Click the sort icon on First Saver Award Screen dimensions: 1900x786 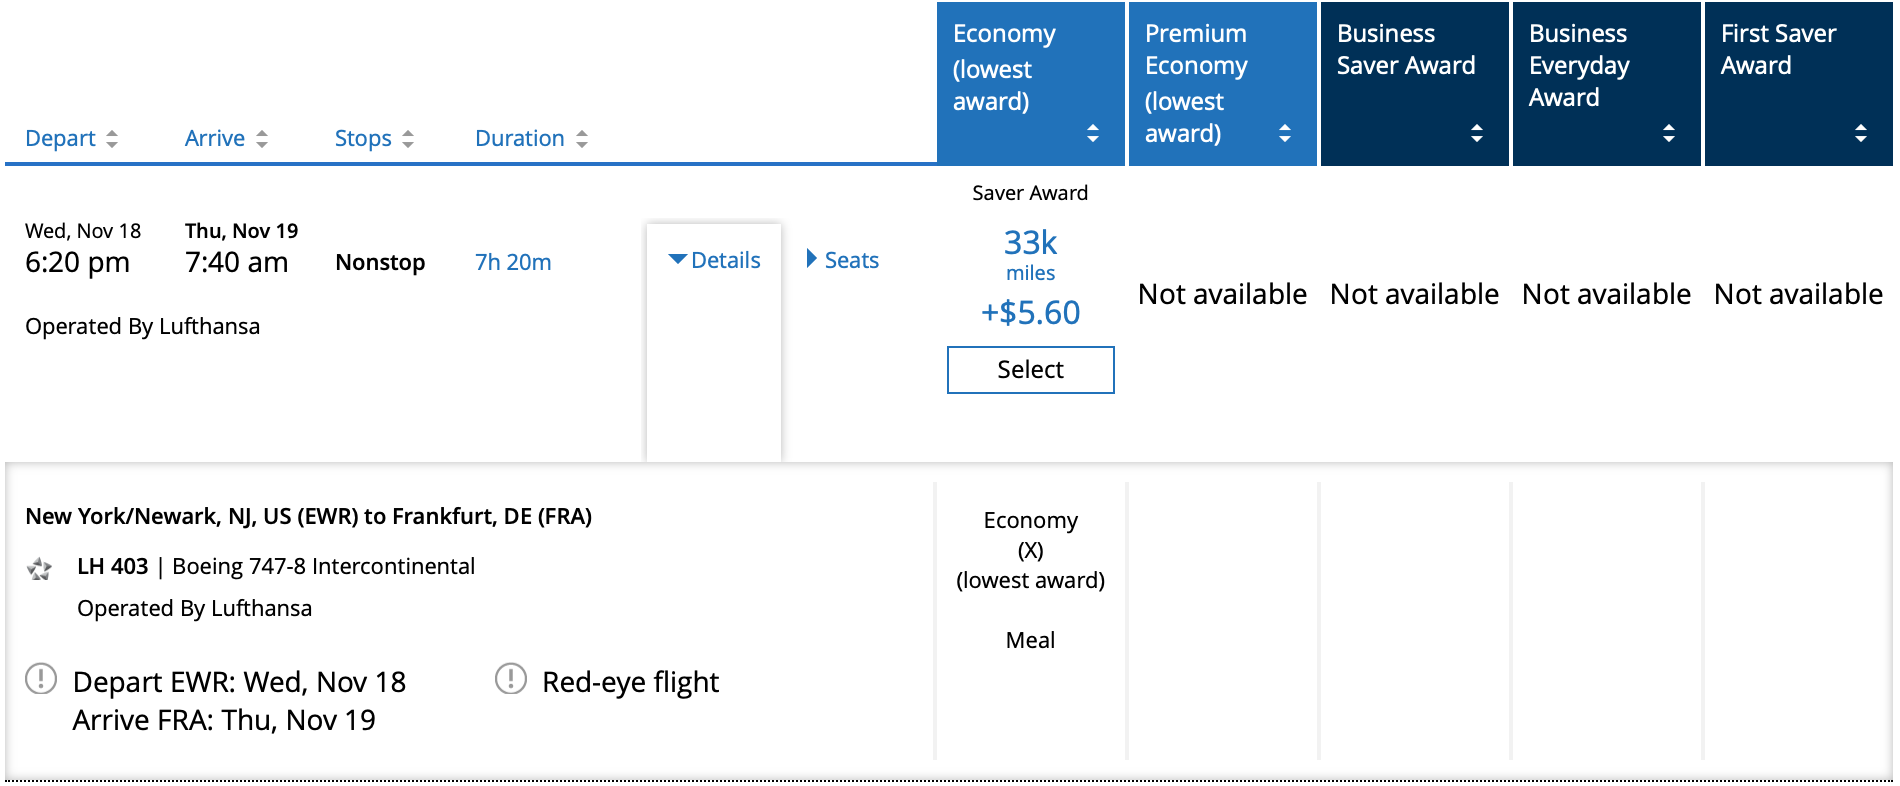(1861, 130)
